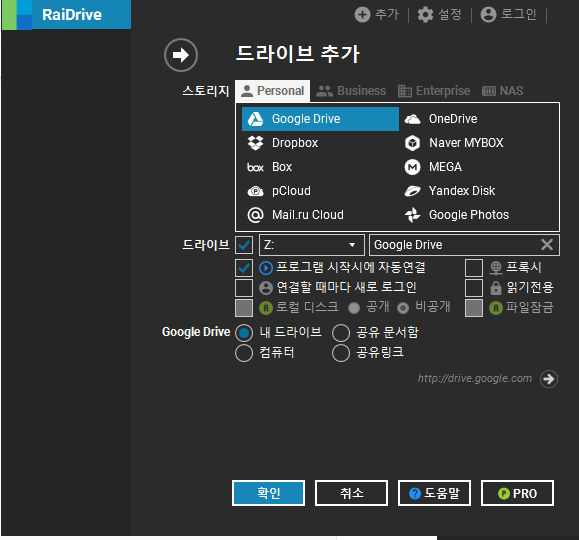Click the 확인 button
The width and height of the screenshot is (579, 540).
[268, 493]
